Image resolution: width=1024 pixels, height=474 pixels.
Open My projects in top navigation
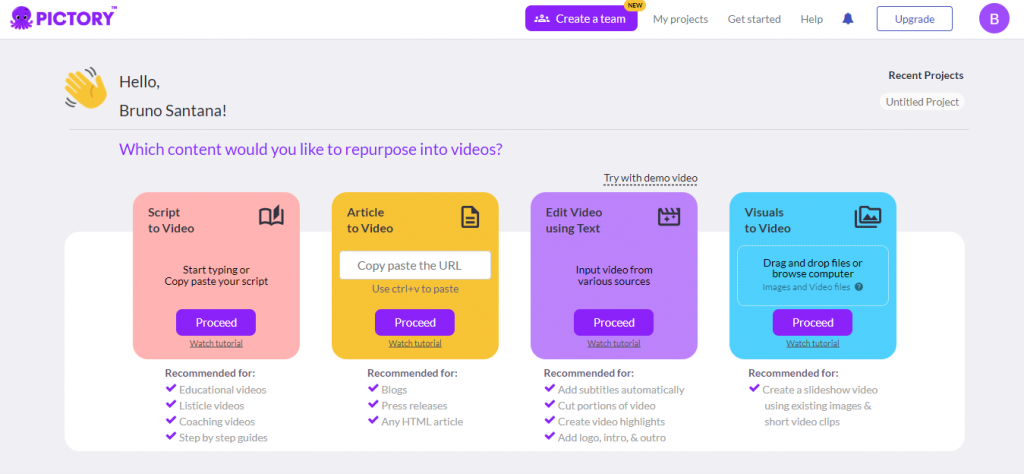point(680,19)
